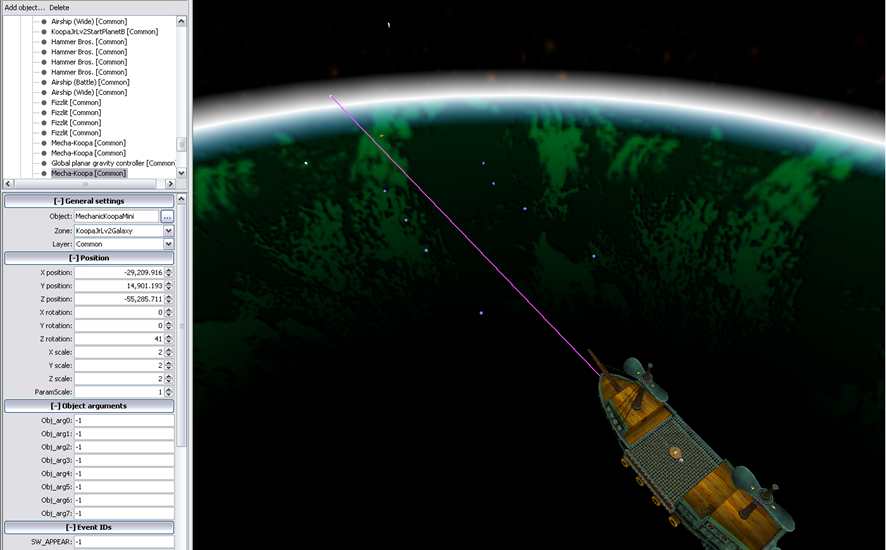Collapse the General settings section
The height and width of the screenshot is (550, 886).
(88, 201)
